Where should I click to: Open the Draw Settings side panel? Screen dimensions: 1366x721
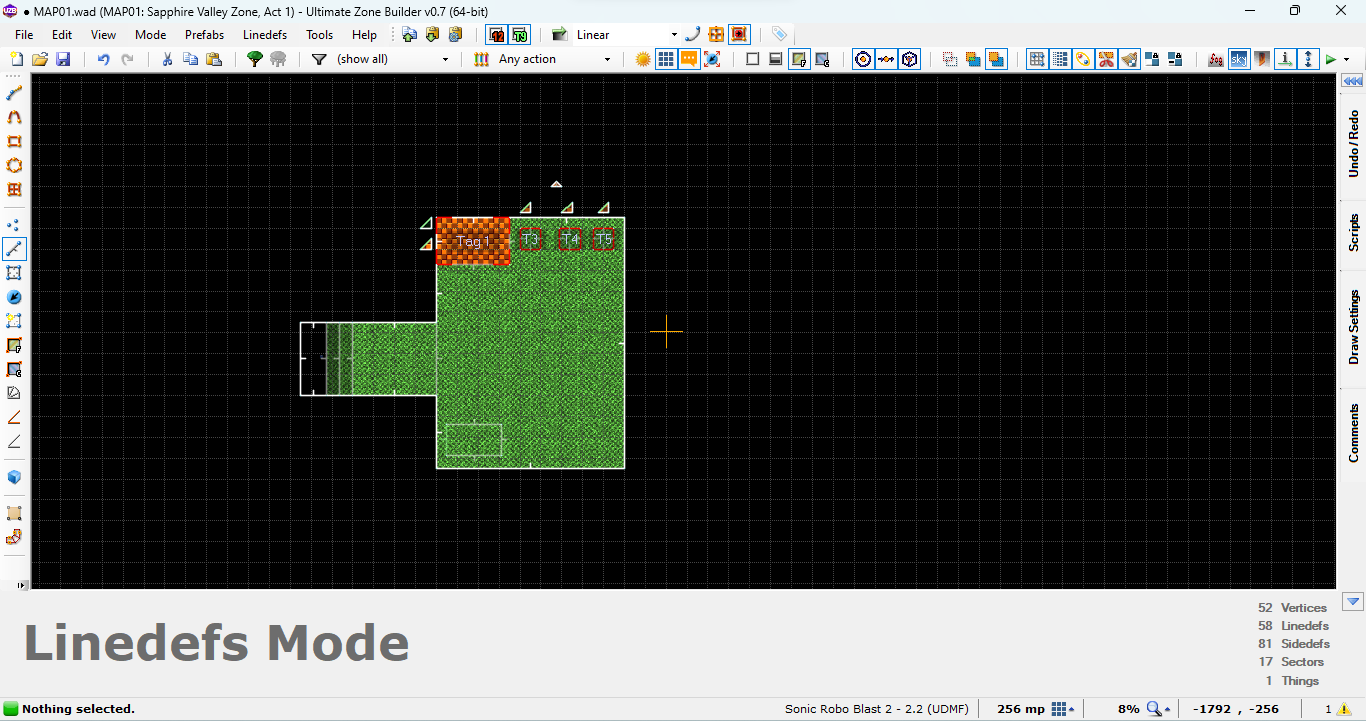(1353, 327)
